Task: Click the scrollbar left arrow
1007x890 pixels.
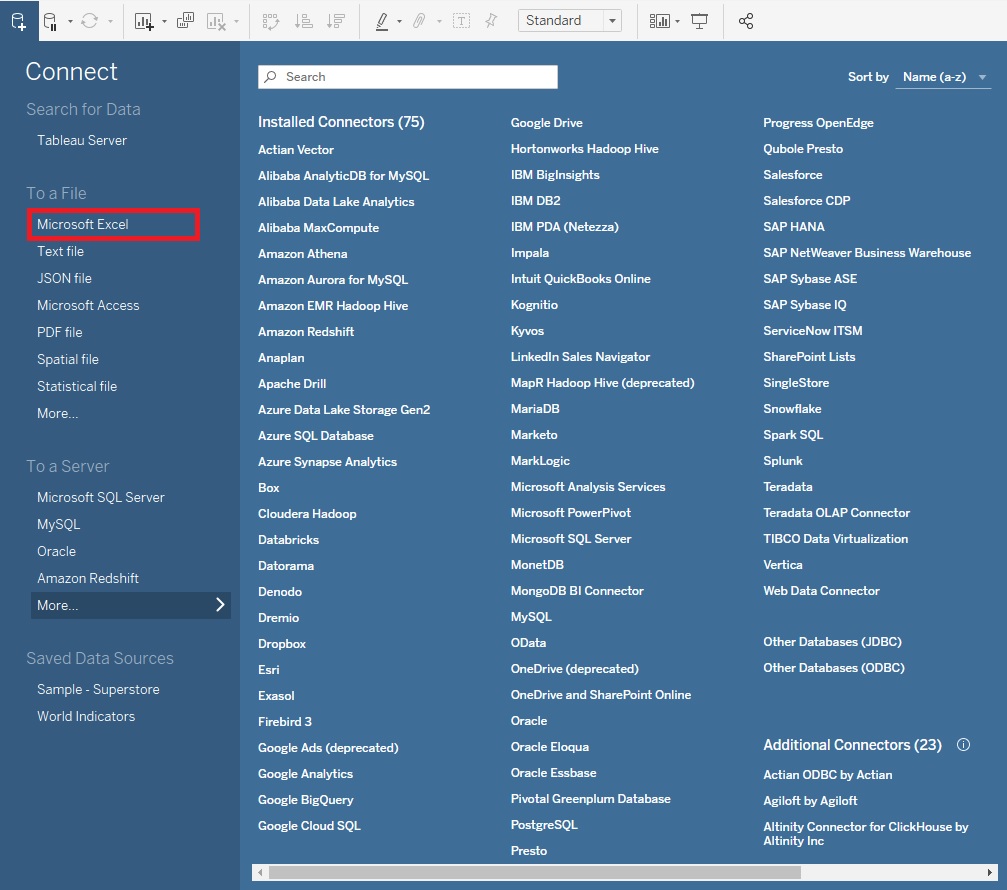Action: (x=259, y=872)
